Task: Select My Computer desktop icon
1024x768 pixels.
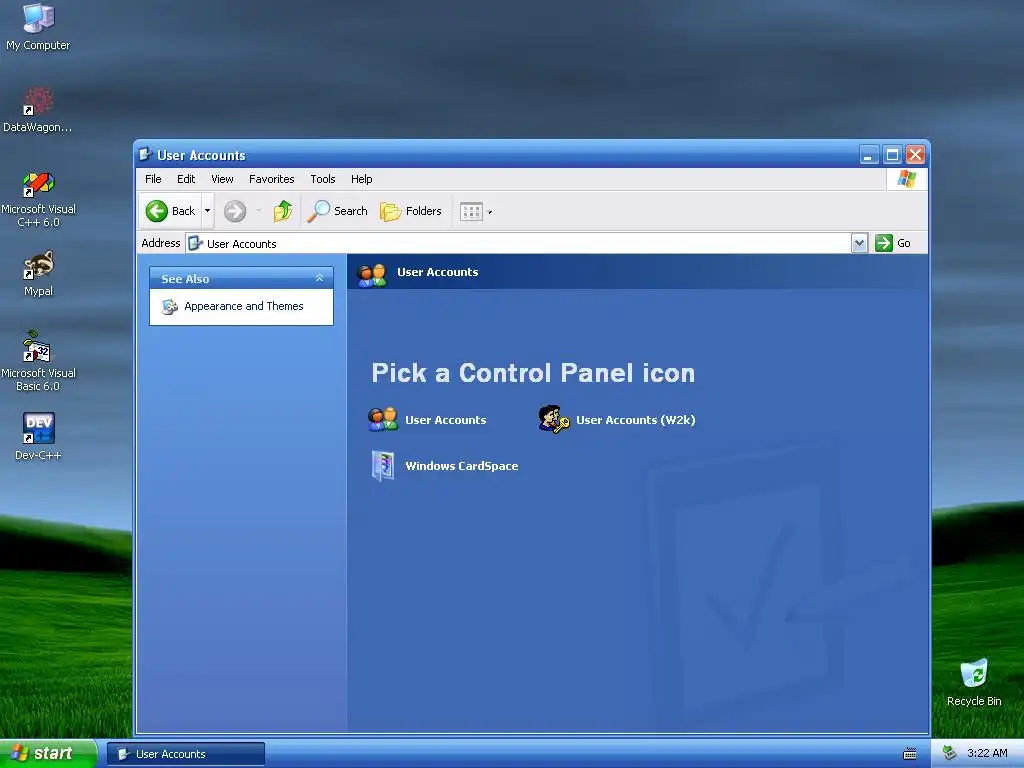Action: 38,27
